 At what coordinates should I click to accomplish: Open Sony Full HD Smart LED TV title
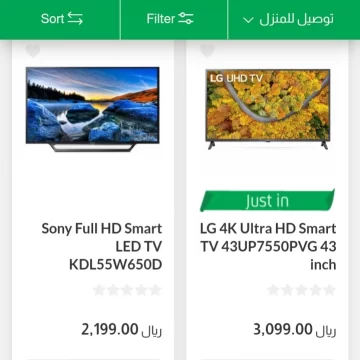102,247
